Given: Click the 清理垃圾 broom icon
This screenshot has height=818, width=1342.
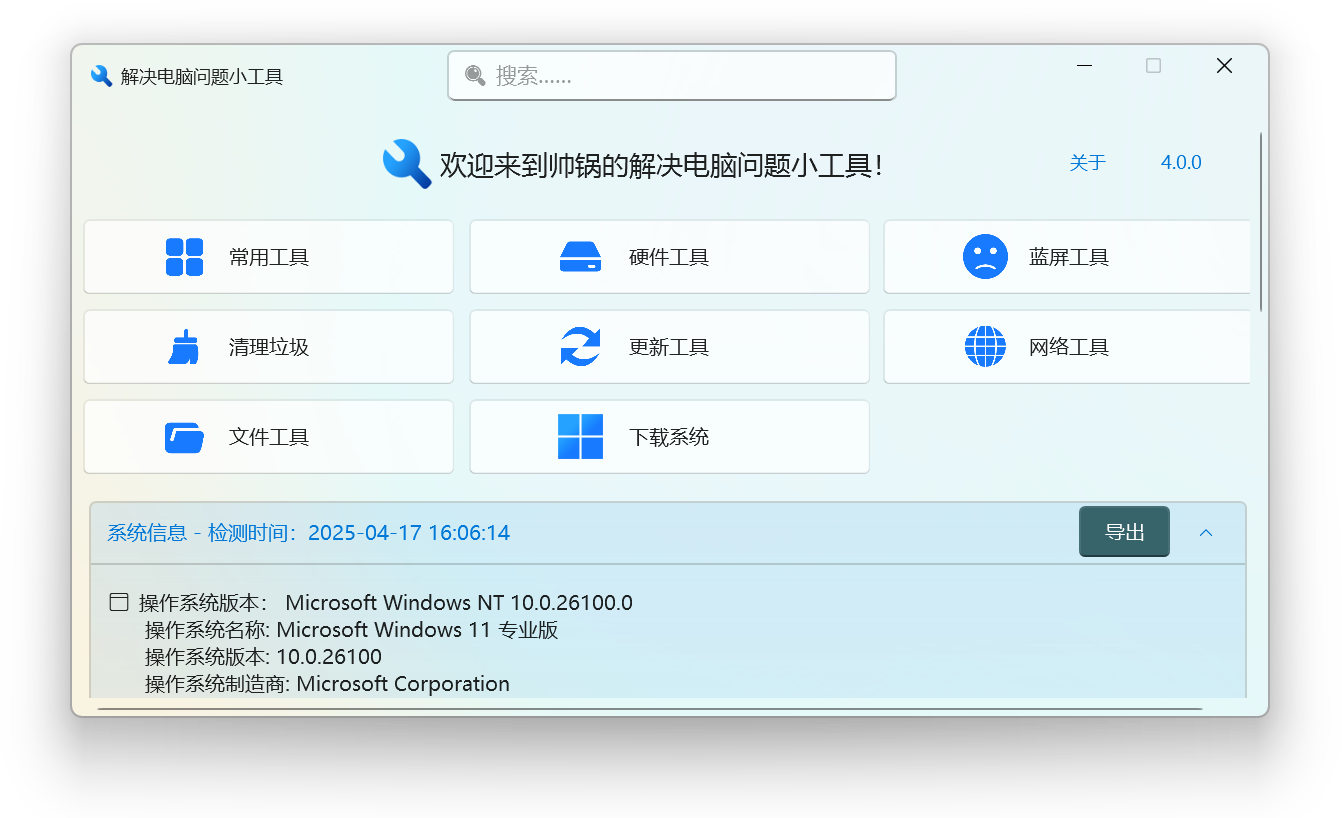Looking at the screenshot, I should click(184, 346).
